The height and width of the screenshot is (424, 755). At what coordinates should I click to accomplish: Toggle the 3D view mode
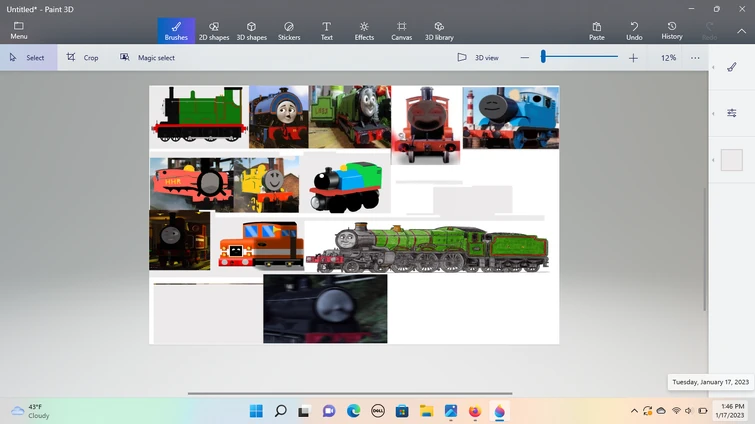[x=478, y=58]
